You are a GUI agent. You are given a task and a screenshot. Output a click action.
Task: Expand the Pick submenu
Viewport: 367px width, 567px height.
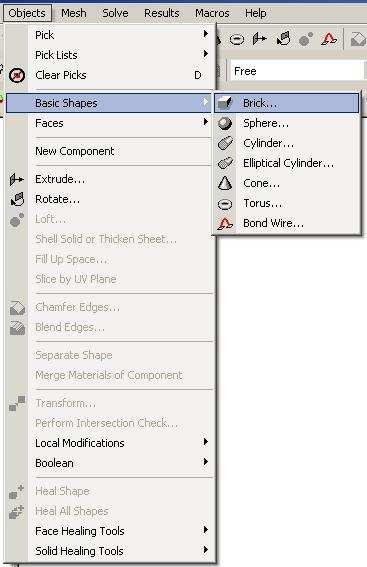(x=123, y=35)
